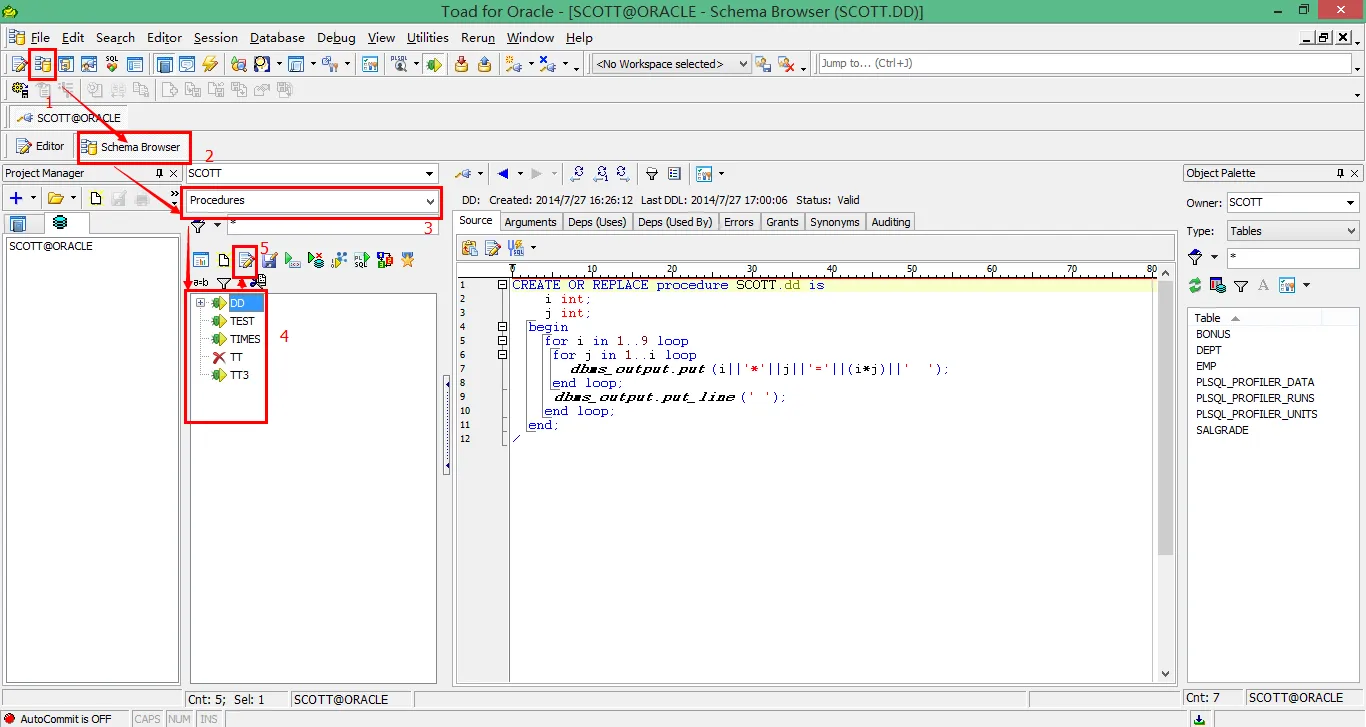Screen dimensions: 1366x727
Task: Switch to the Deps (Used By) tab
Action: (x=675, y=222)
